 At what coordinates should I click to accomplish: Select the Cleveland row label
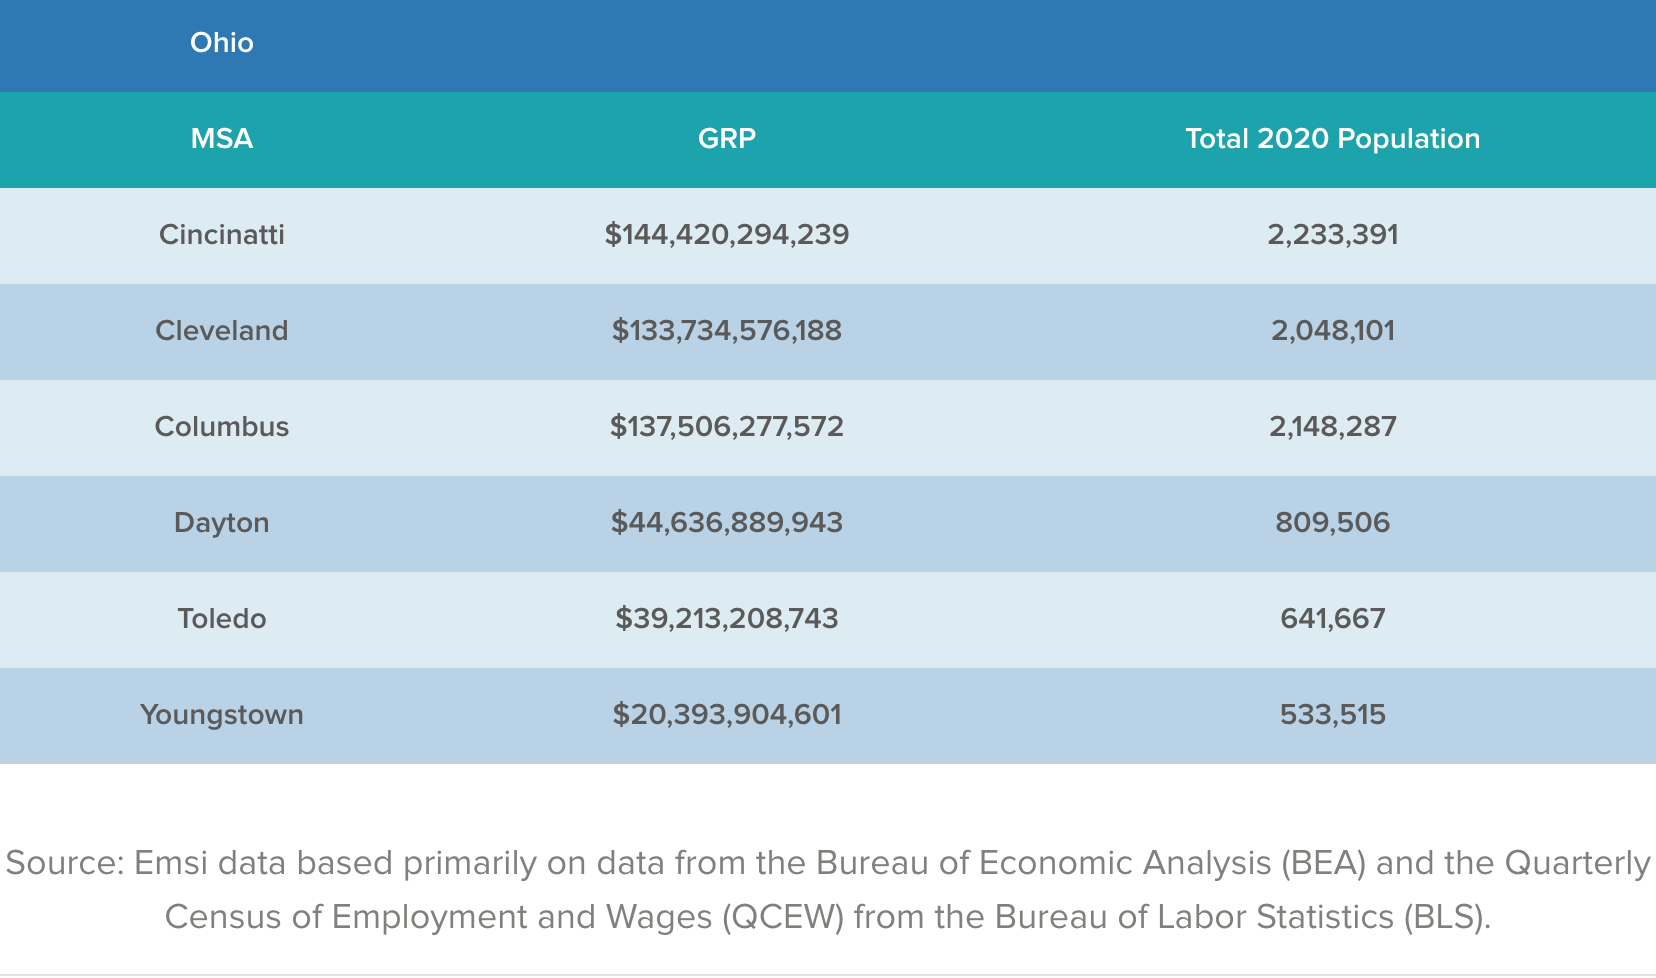(x=222, y=331)
